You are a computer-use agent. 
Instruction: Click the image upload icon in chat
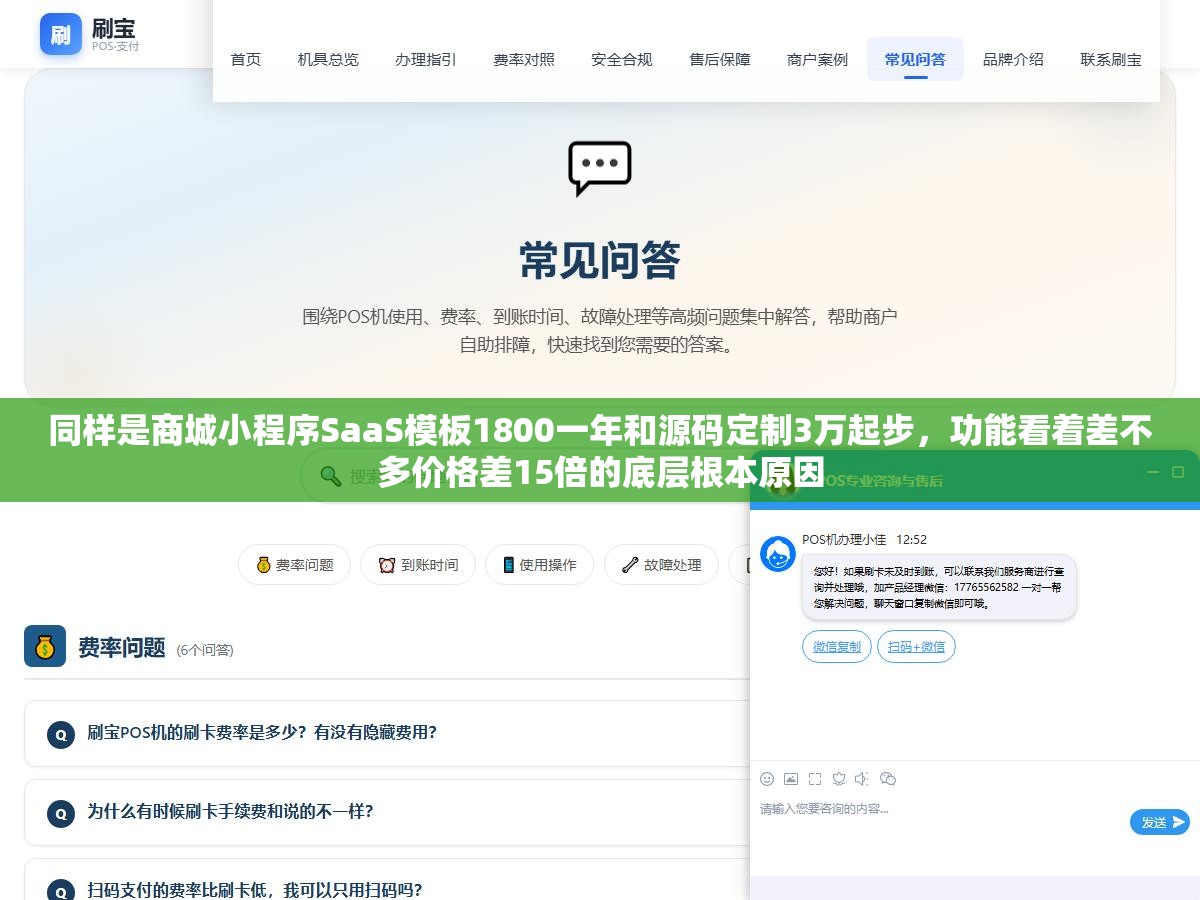point(791,779)
